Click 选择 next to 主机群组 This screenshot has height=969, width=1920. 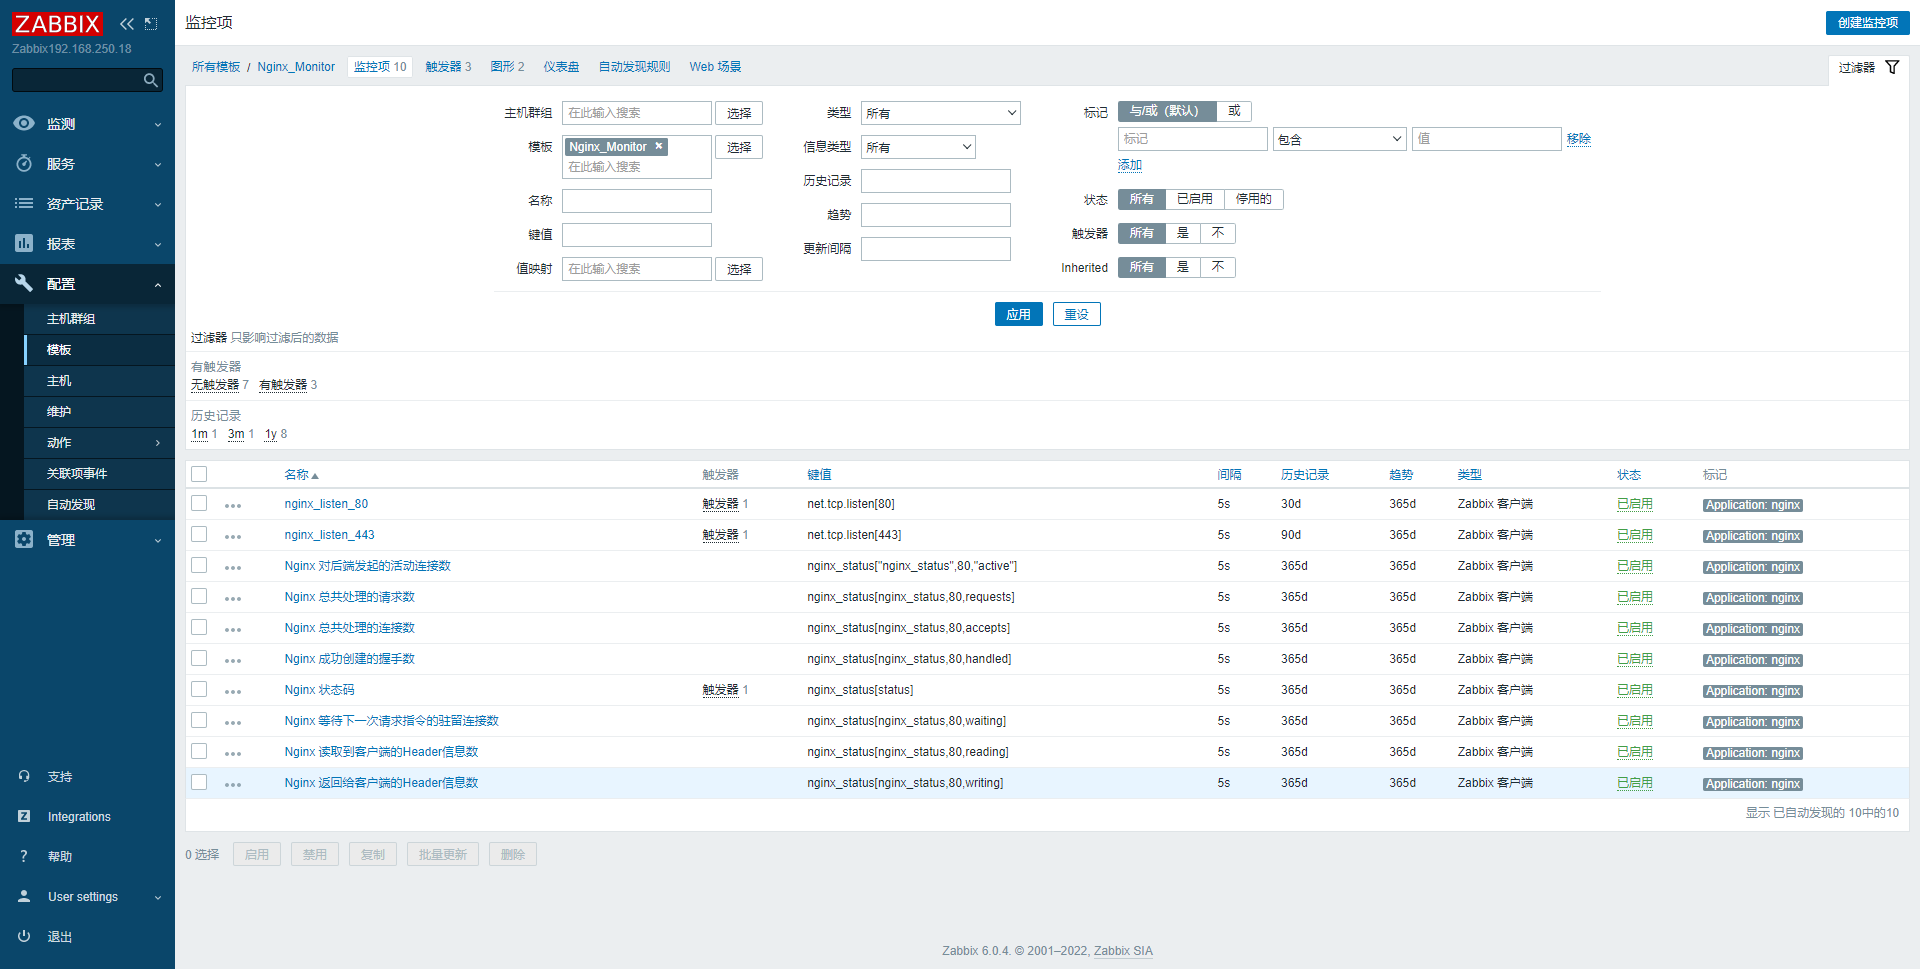point(739,113)
